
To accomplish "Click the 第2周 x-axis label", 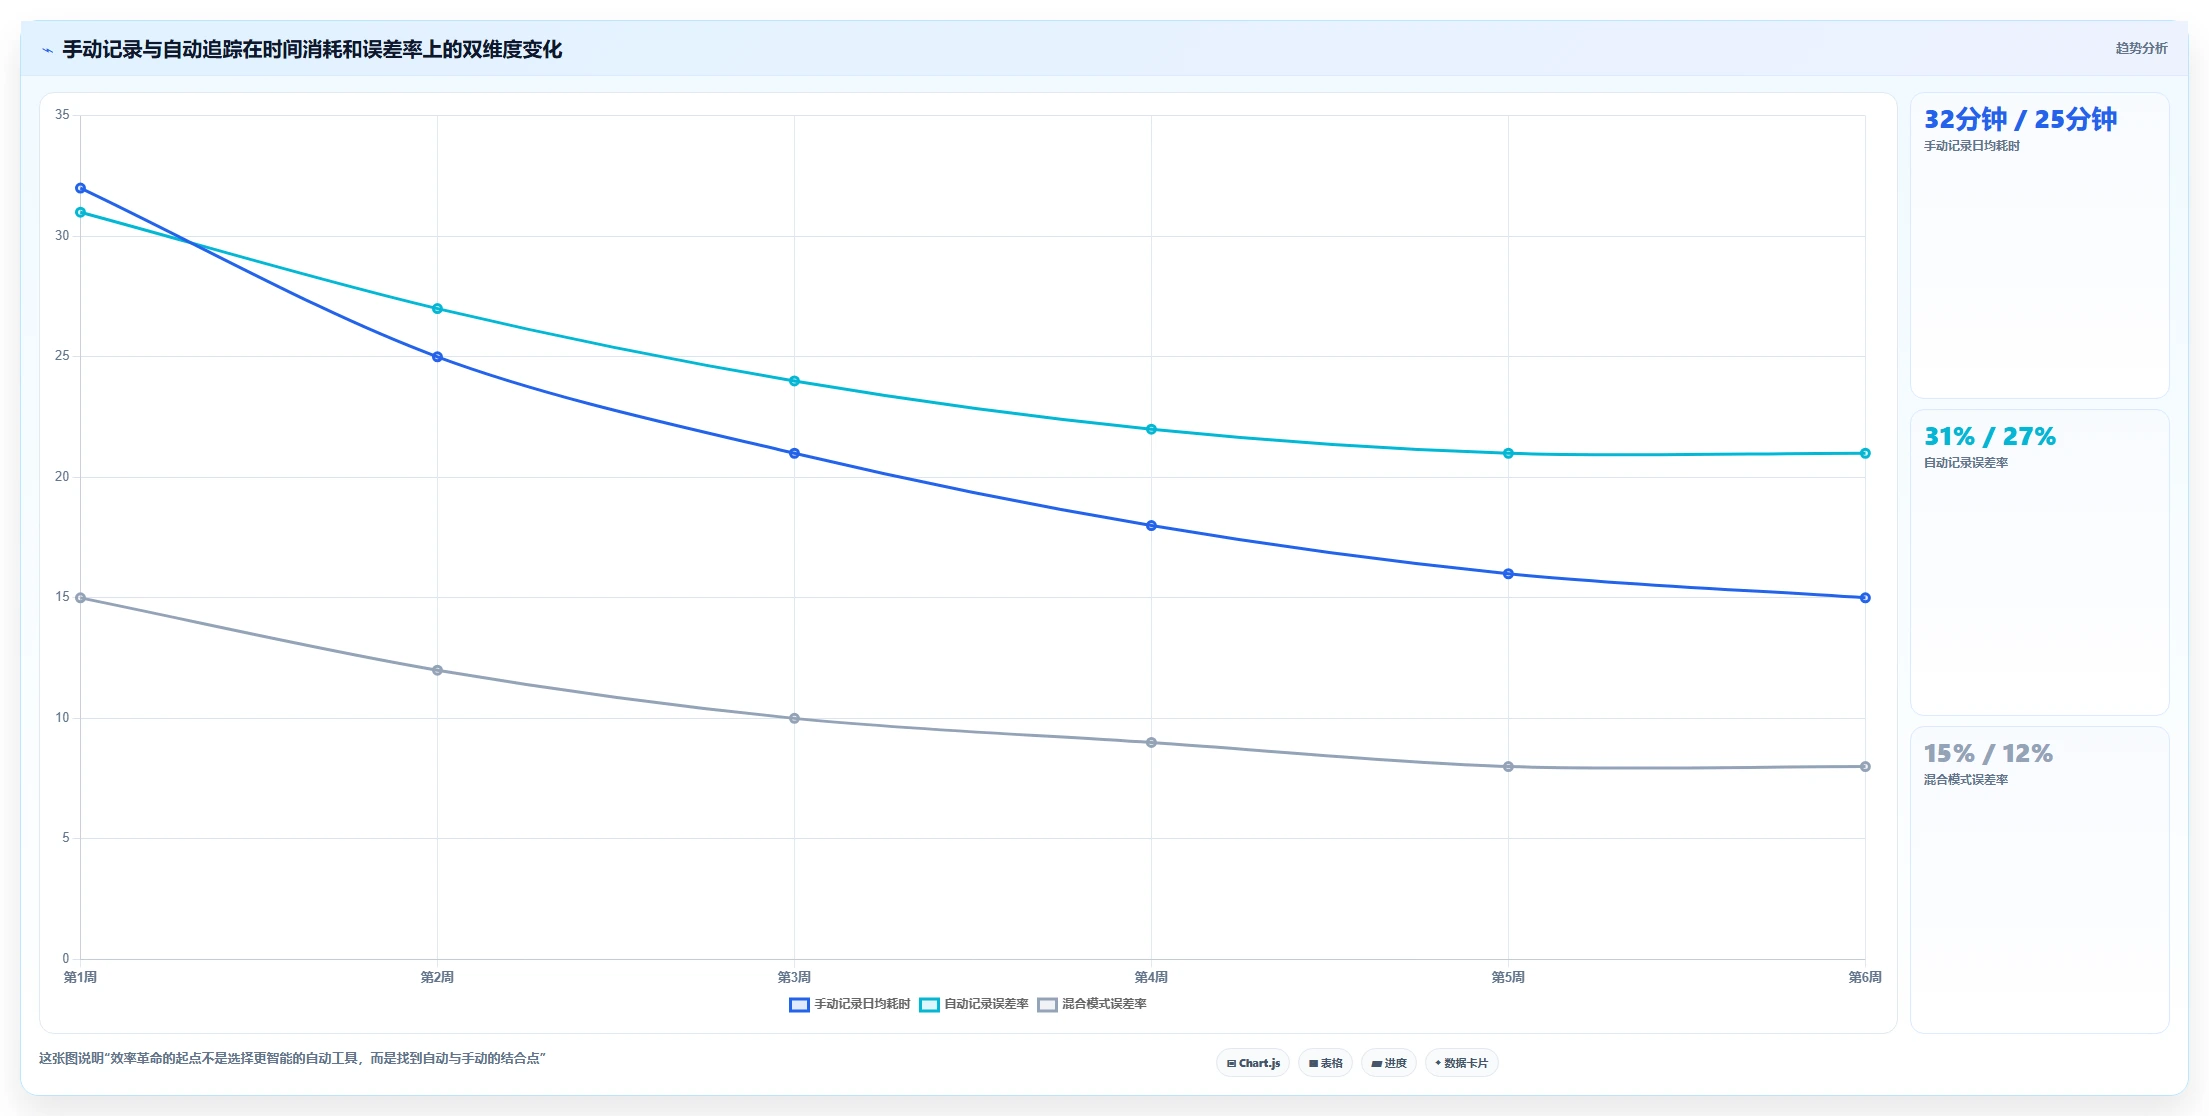I will 437,977.
